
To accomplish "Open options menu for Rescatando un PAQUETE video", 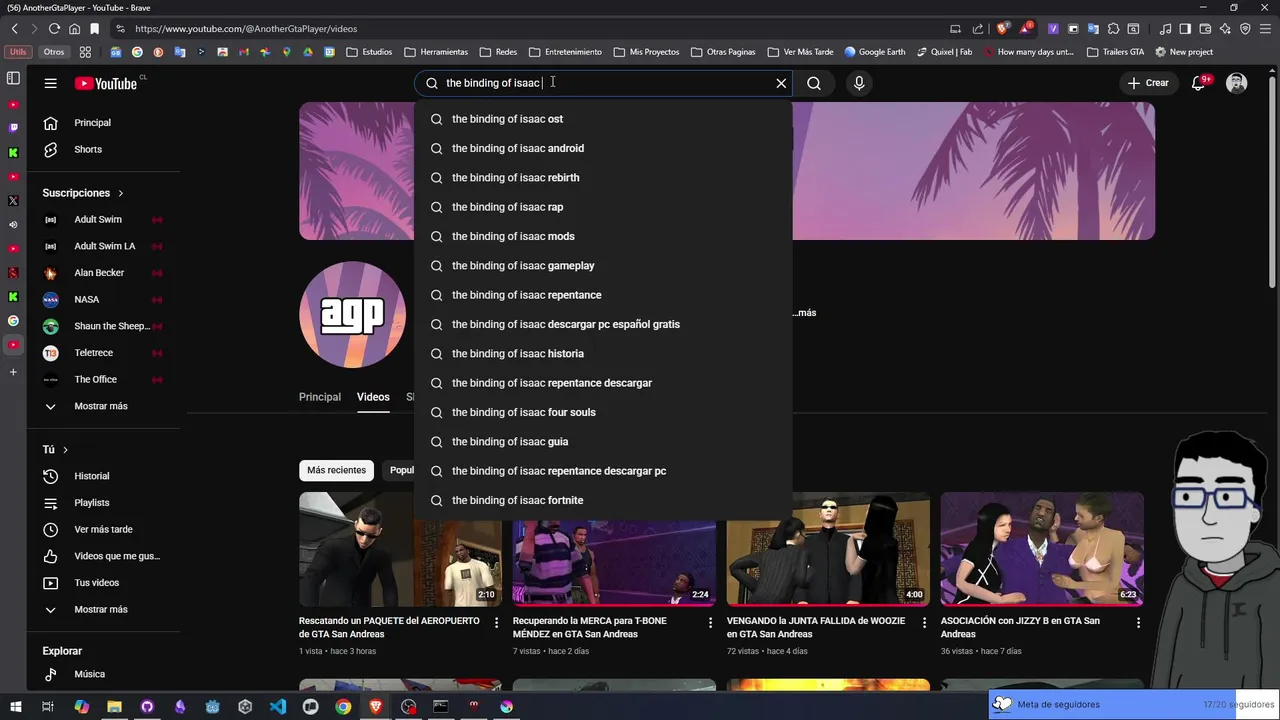I will click(x=496, y=622).
